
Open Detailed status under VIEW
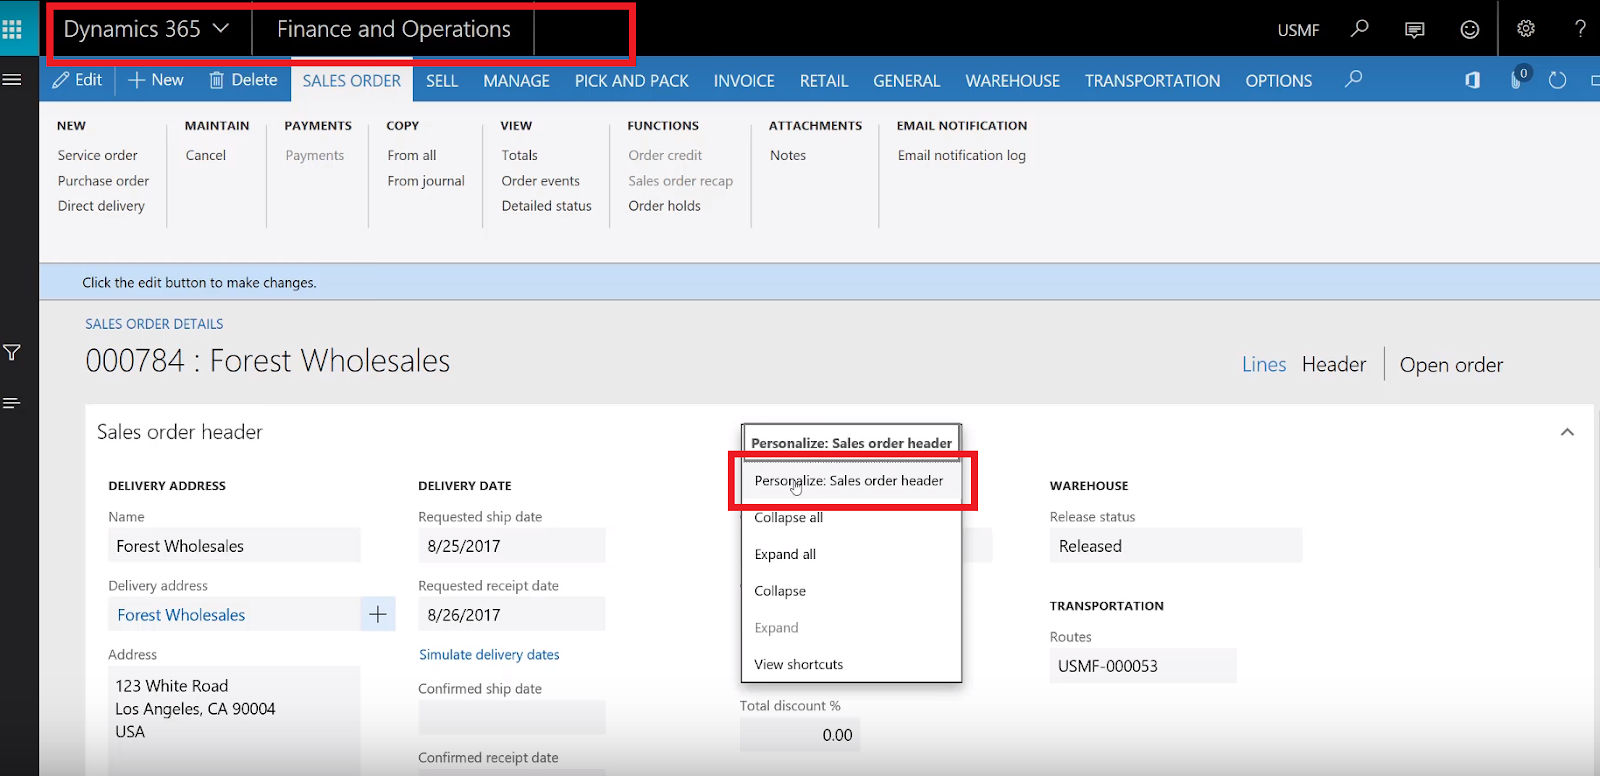(547, 206)
